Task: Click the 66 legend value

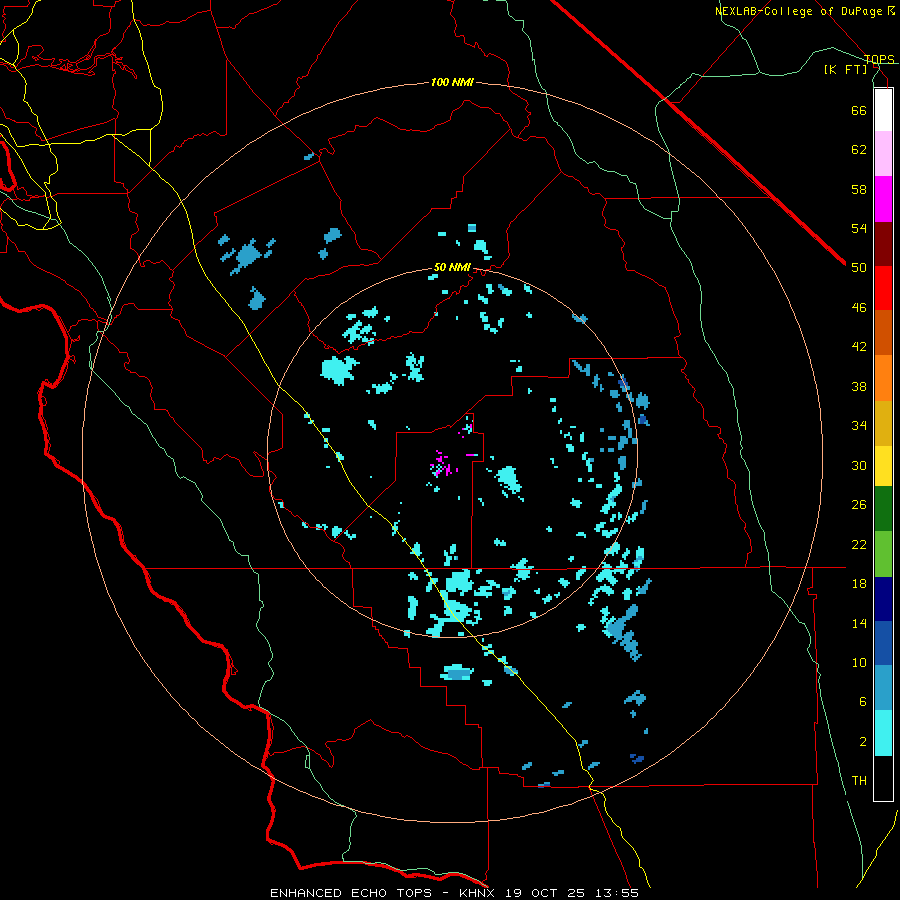Action: (x=859, y=110)
